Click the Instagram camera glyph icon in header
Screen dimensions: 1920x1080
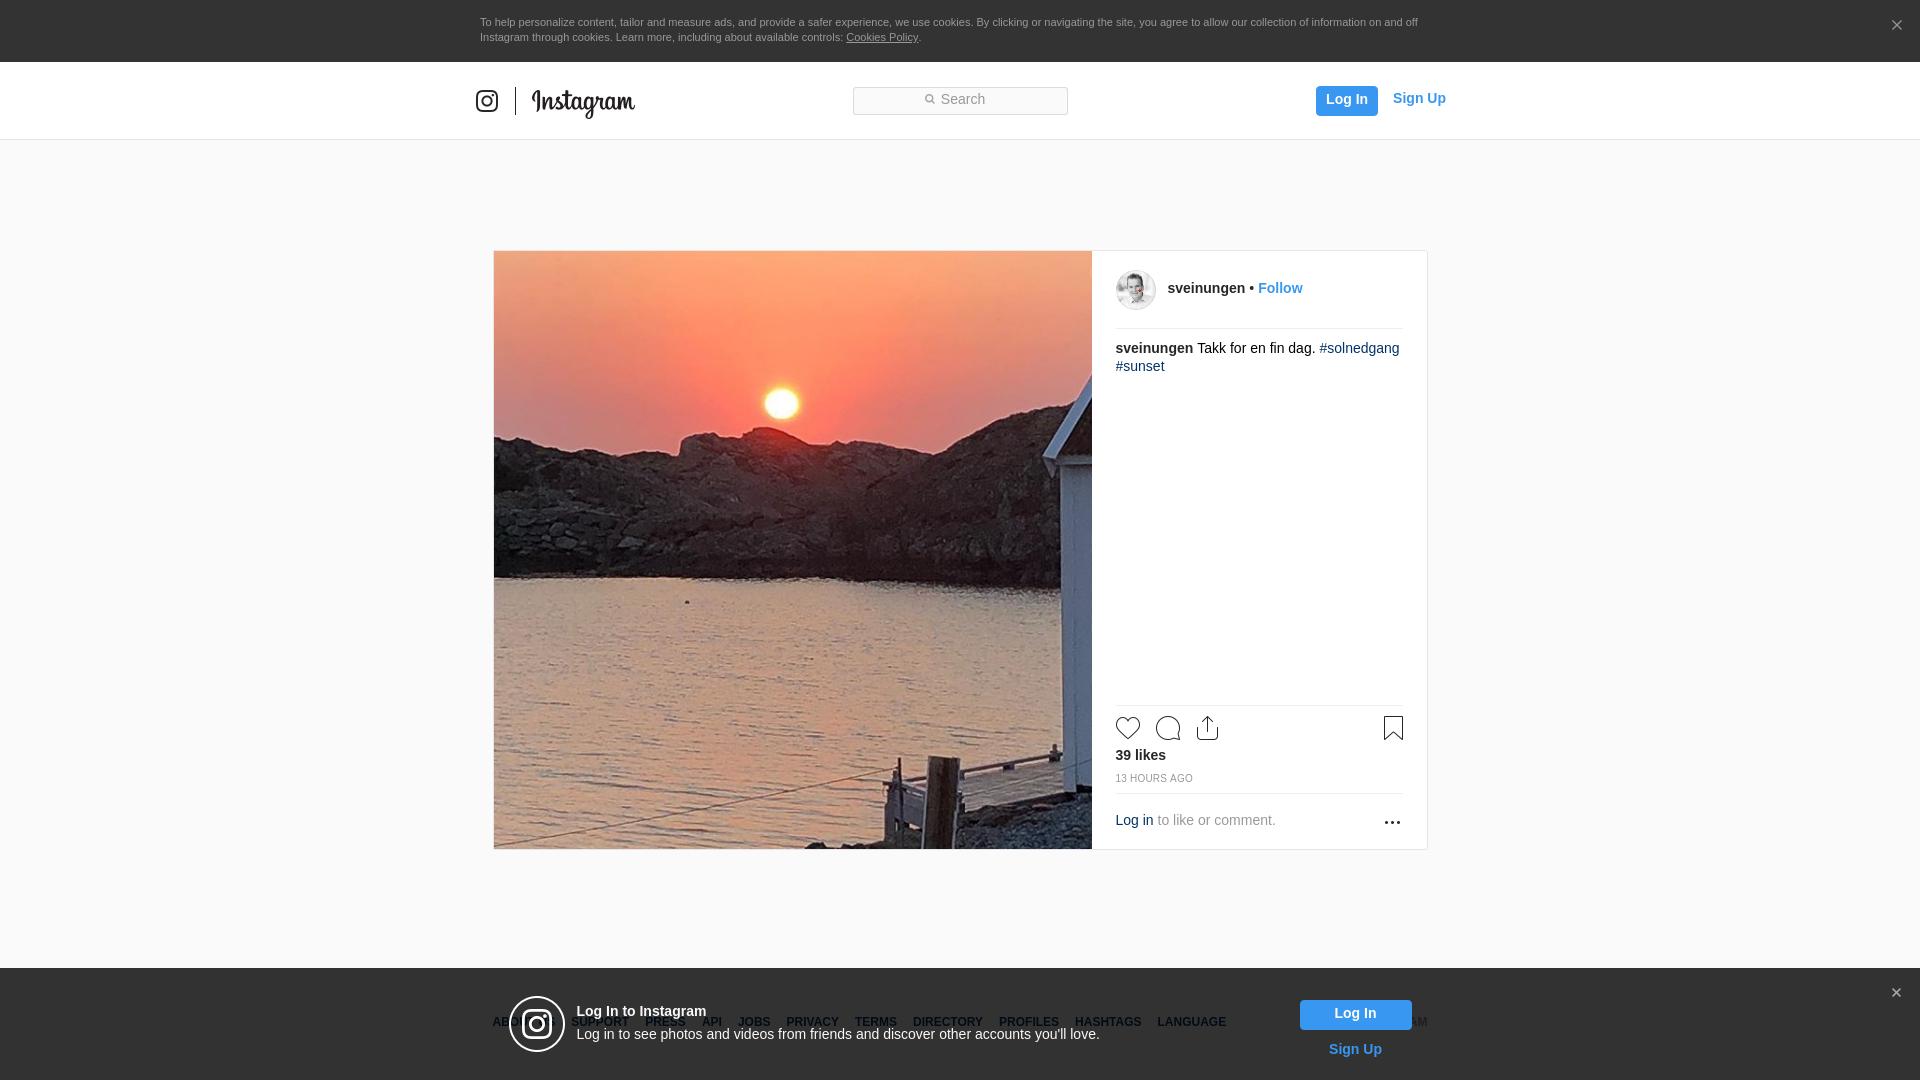[486, 101]
